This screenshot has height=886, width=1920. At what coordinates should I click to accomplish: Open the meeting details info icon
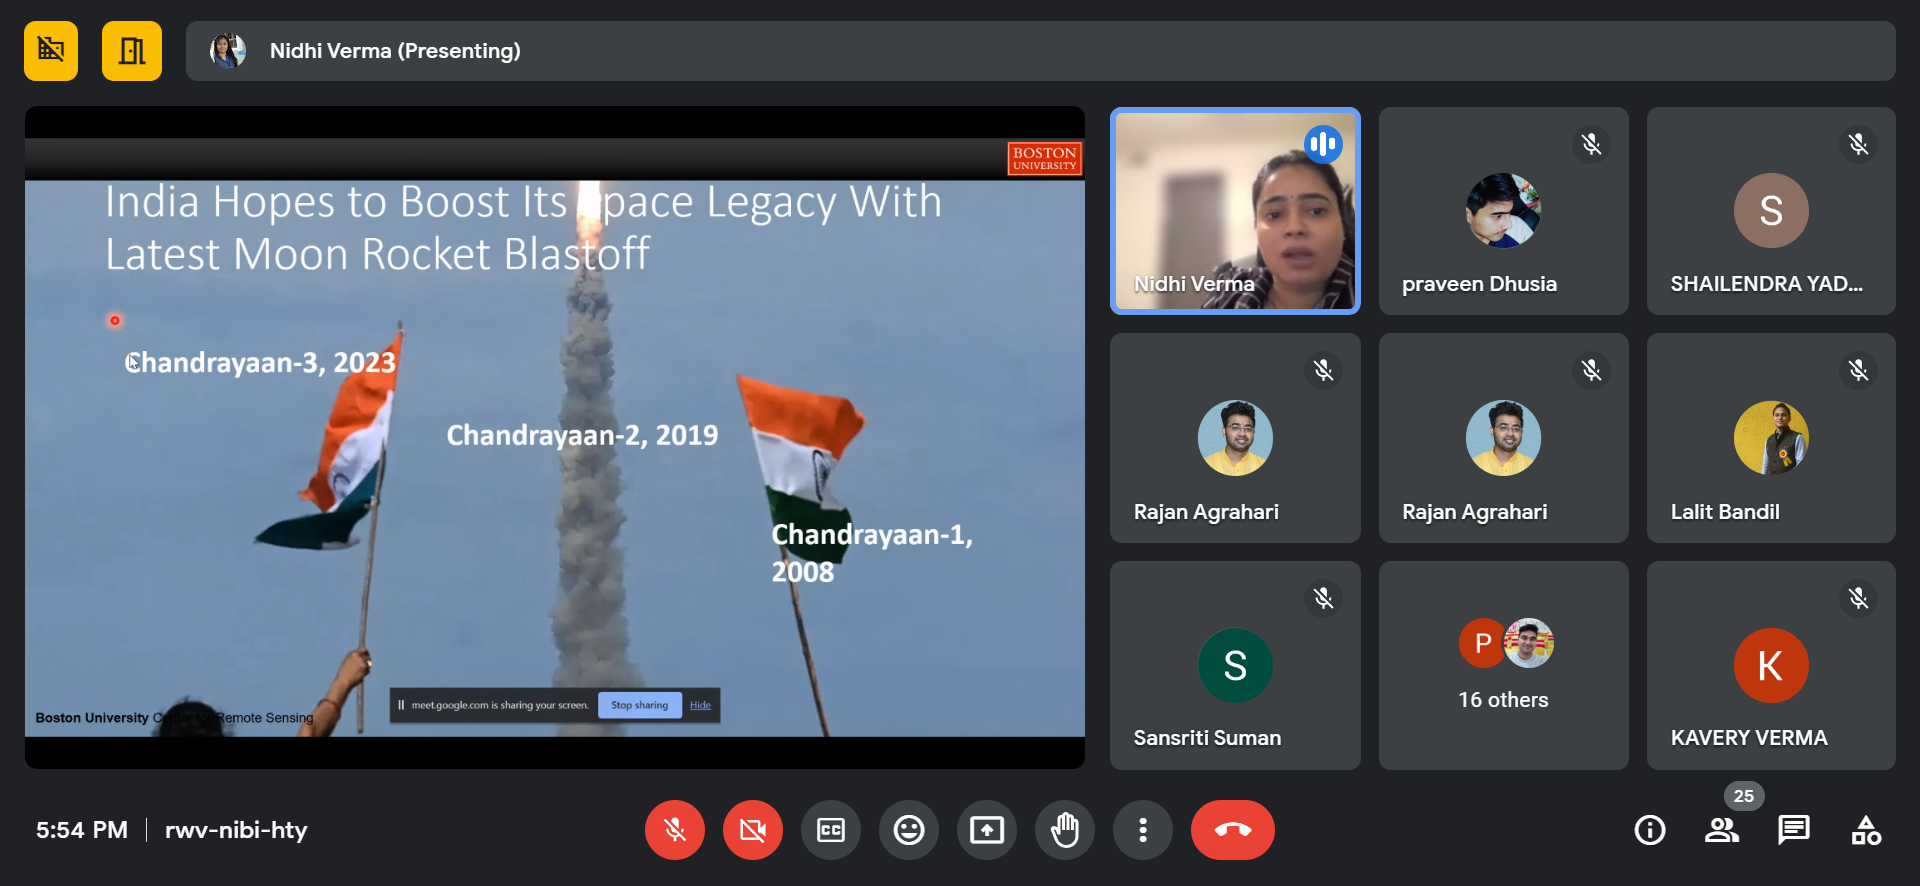[1650, 830]
